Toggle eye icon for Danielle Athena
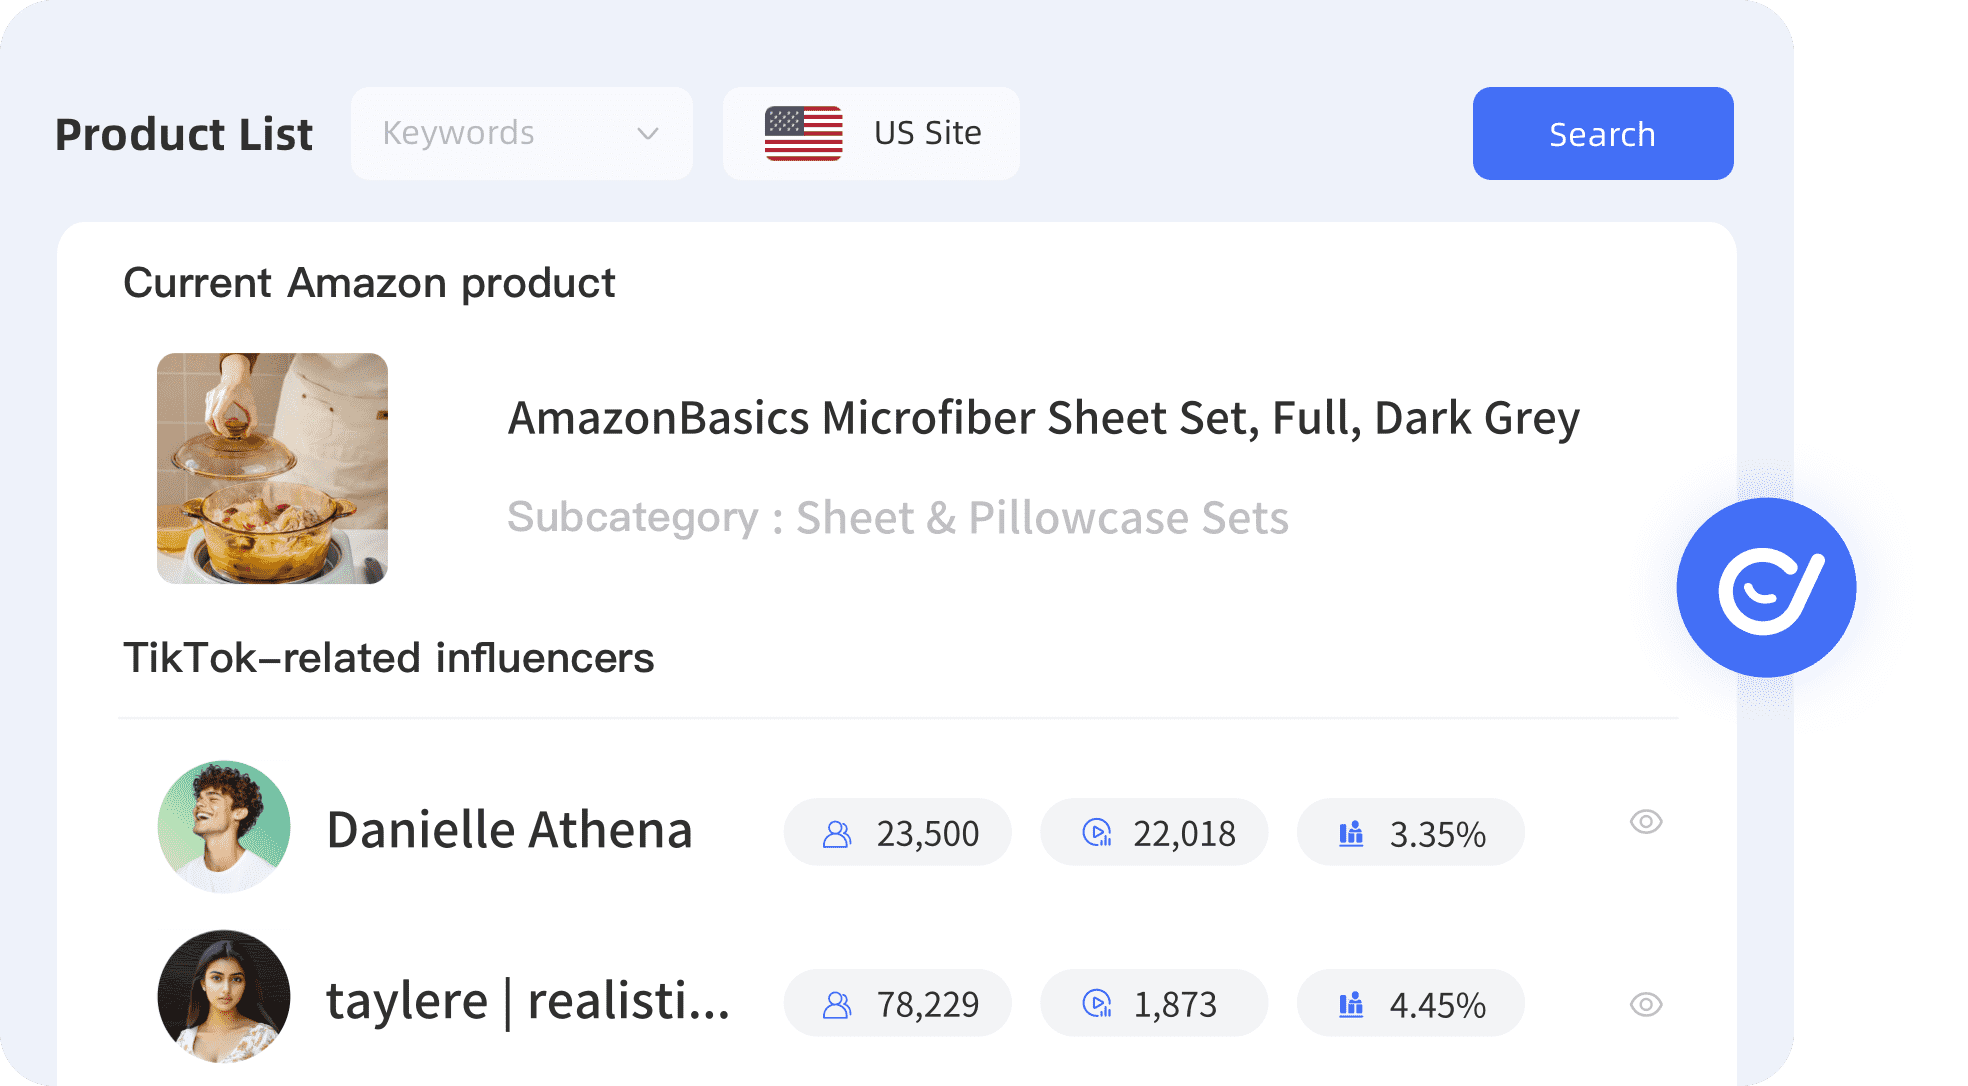 coord(1645,822)
